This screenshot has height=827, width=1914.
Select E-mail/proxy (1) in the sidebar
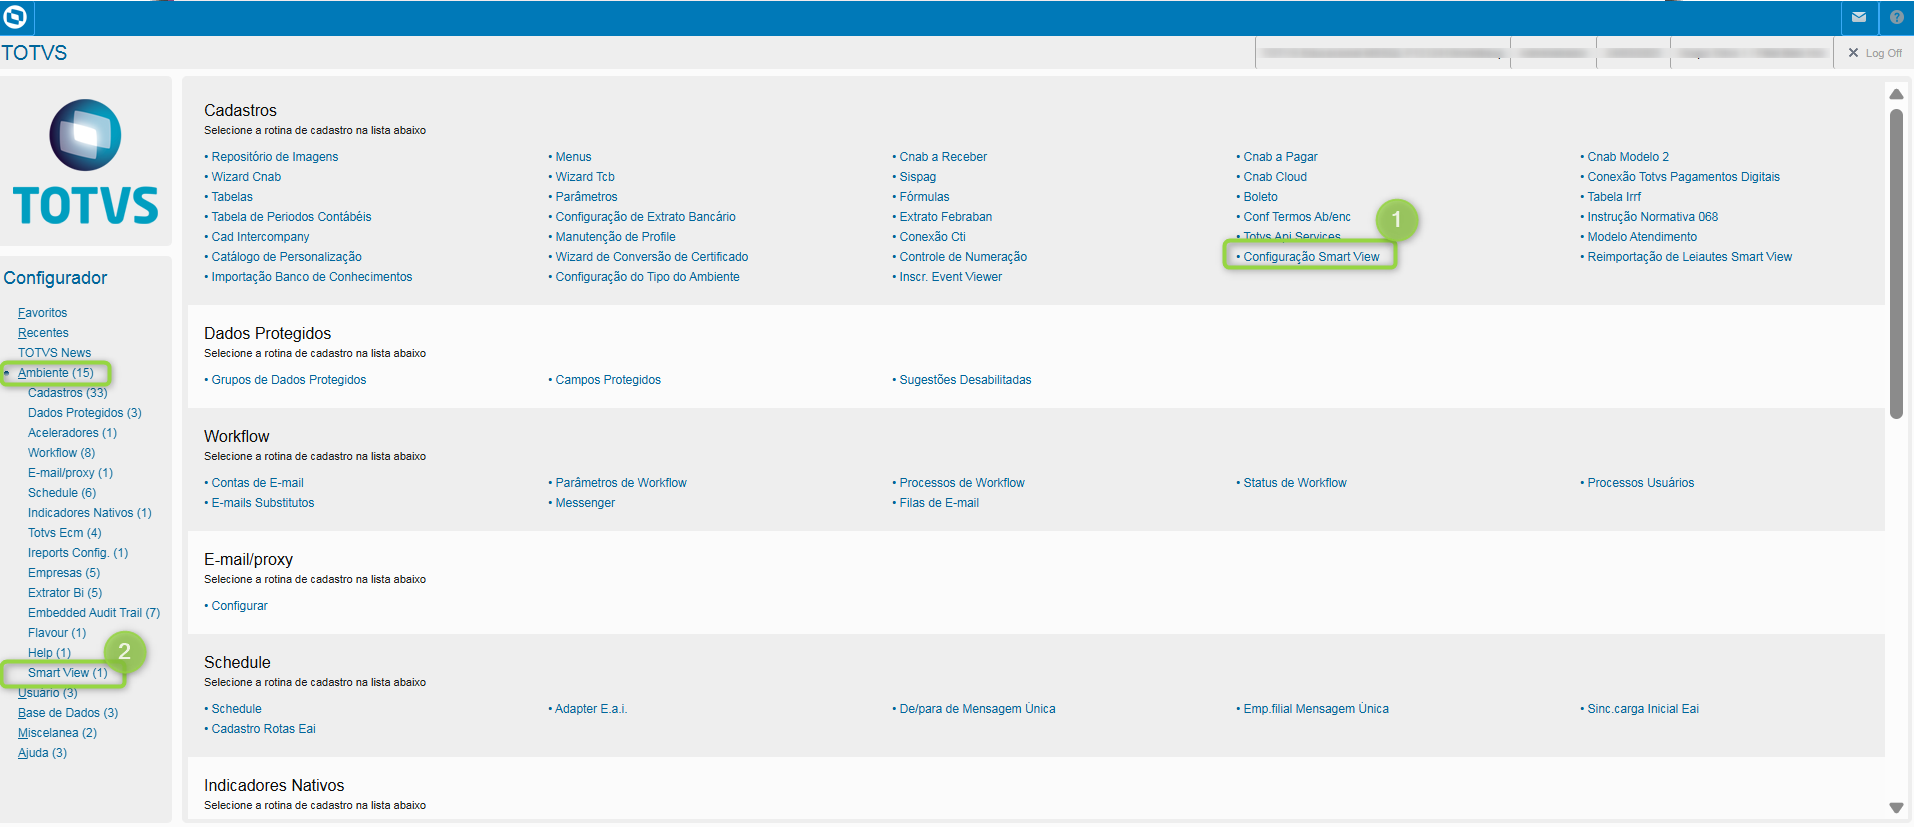[70, 473]
